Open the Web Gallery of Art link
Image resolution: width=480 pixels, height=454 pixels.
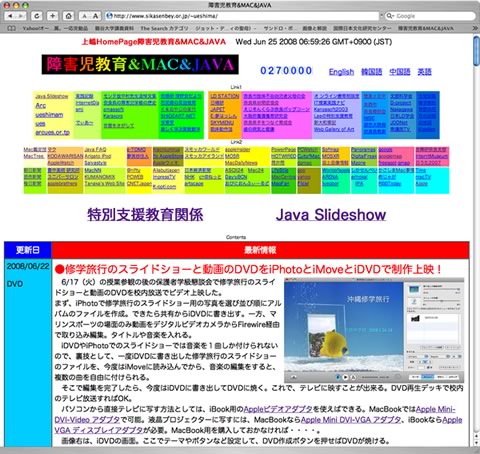point(334,129)
